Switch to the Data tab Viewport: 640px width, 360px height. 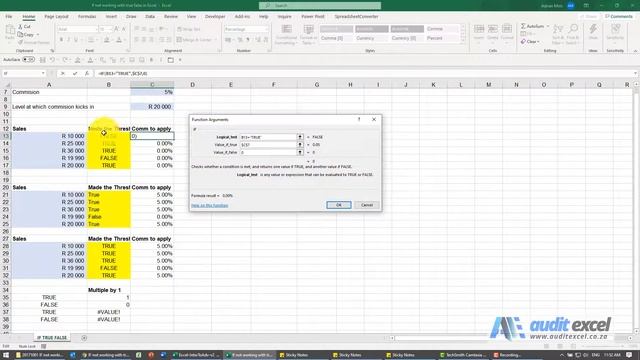pyautogui.click(x=150, y=17)
